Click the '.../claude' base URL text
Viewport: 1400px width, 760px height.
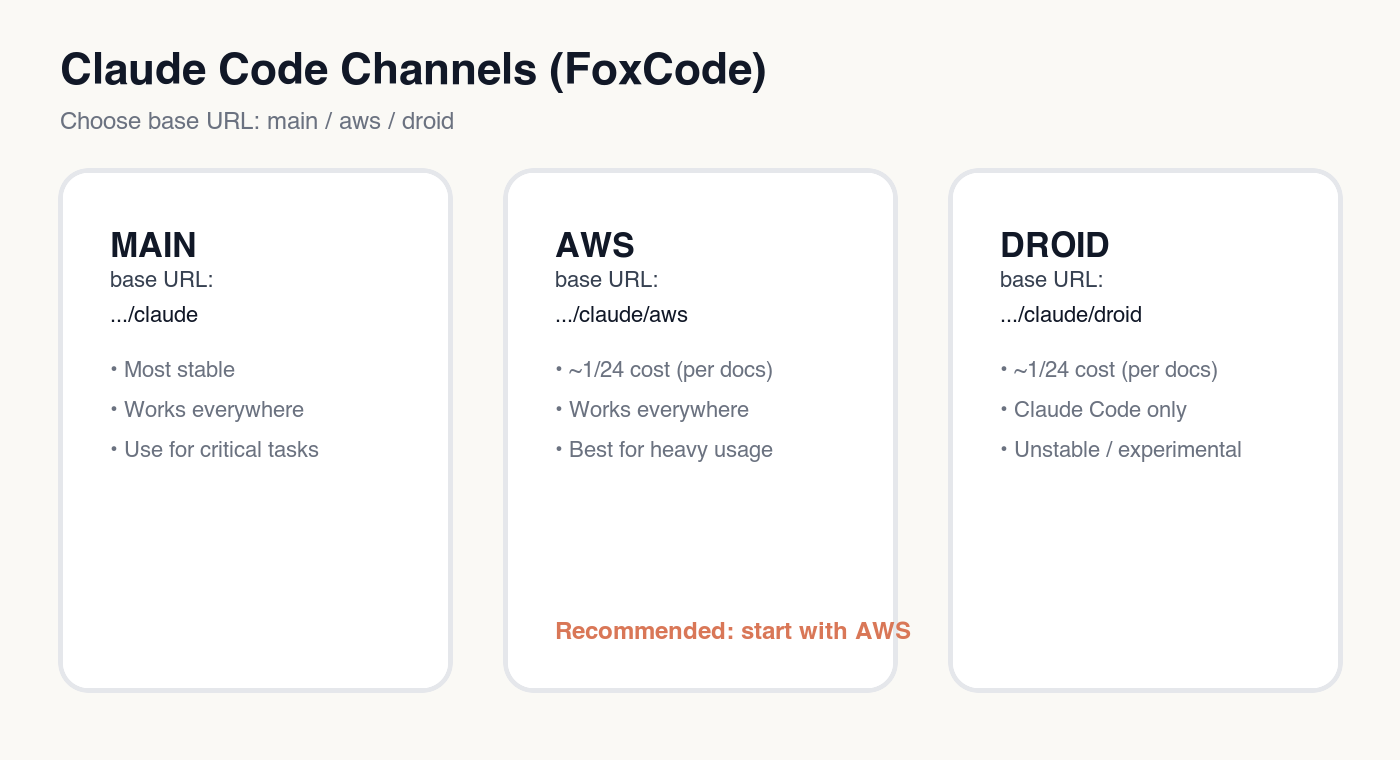click(x=154, y=315)
